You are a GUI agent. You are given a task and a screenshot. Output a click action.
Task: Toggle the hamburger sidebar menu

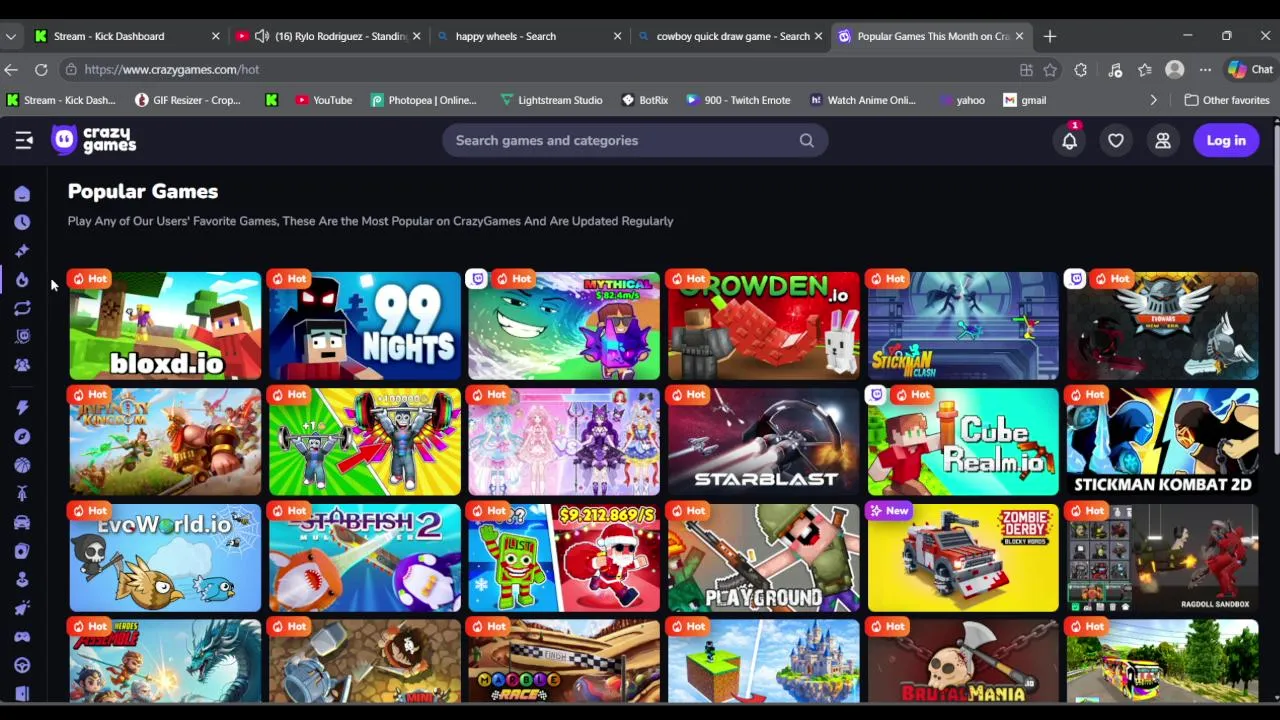(24, 141)
